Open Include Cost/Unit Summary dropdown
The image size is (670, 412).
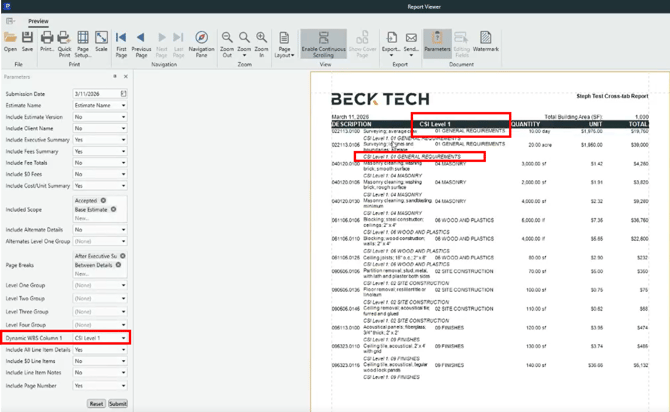(123, 186)
